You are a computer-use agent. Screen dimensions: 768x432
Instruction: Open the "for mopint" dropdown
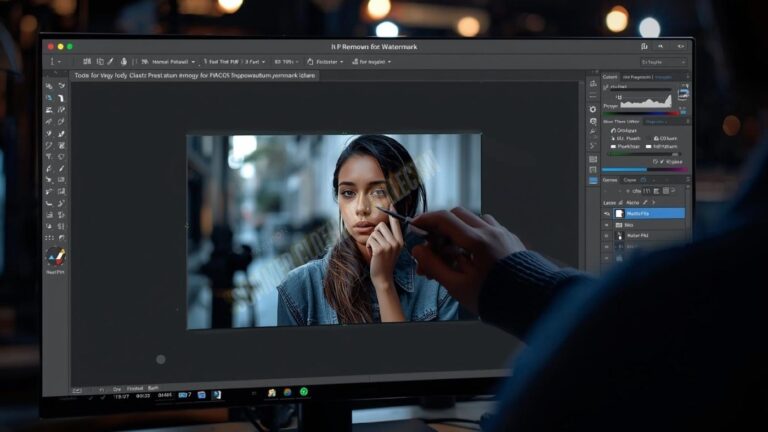click(x=372, y=62)
